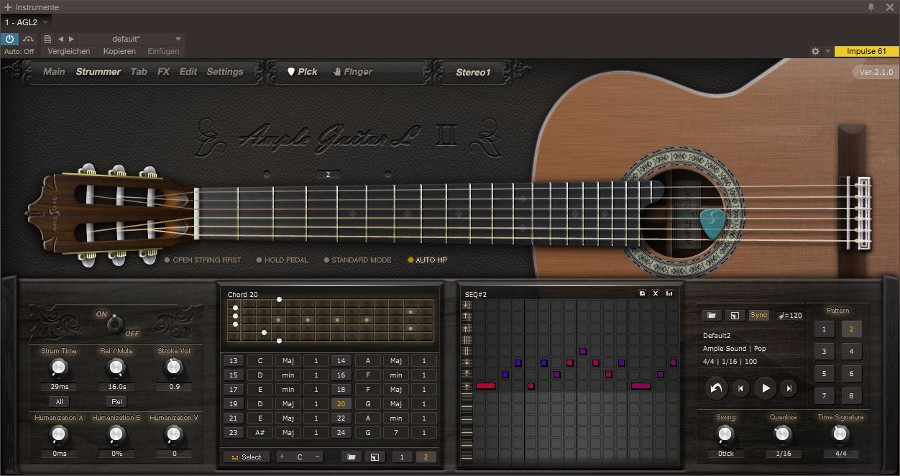This screenshot has height=476, width=900.
Task: Open the Tab page
Action: pyautogui.click(x=139, y=72)
